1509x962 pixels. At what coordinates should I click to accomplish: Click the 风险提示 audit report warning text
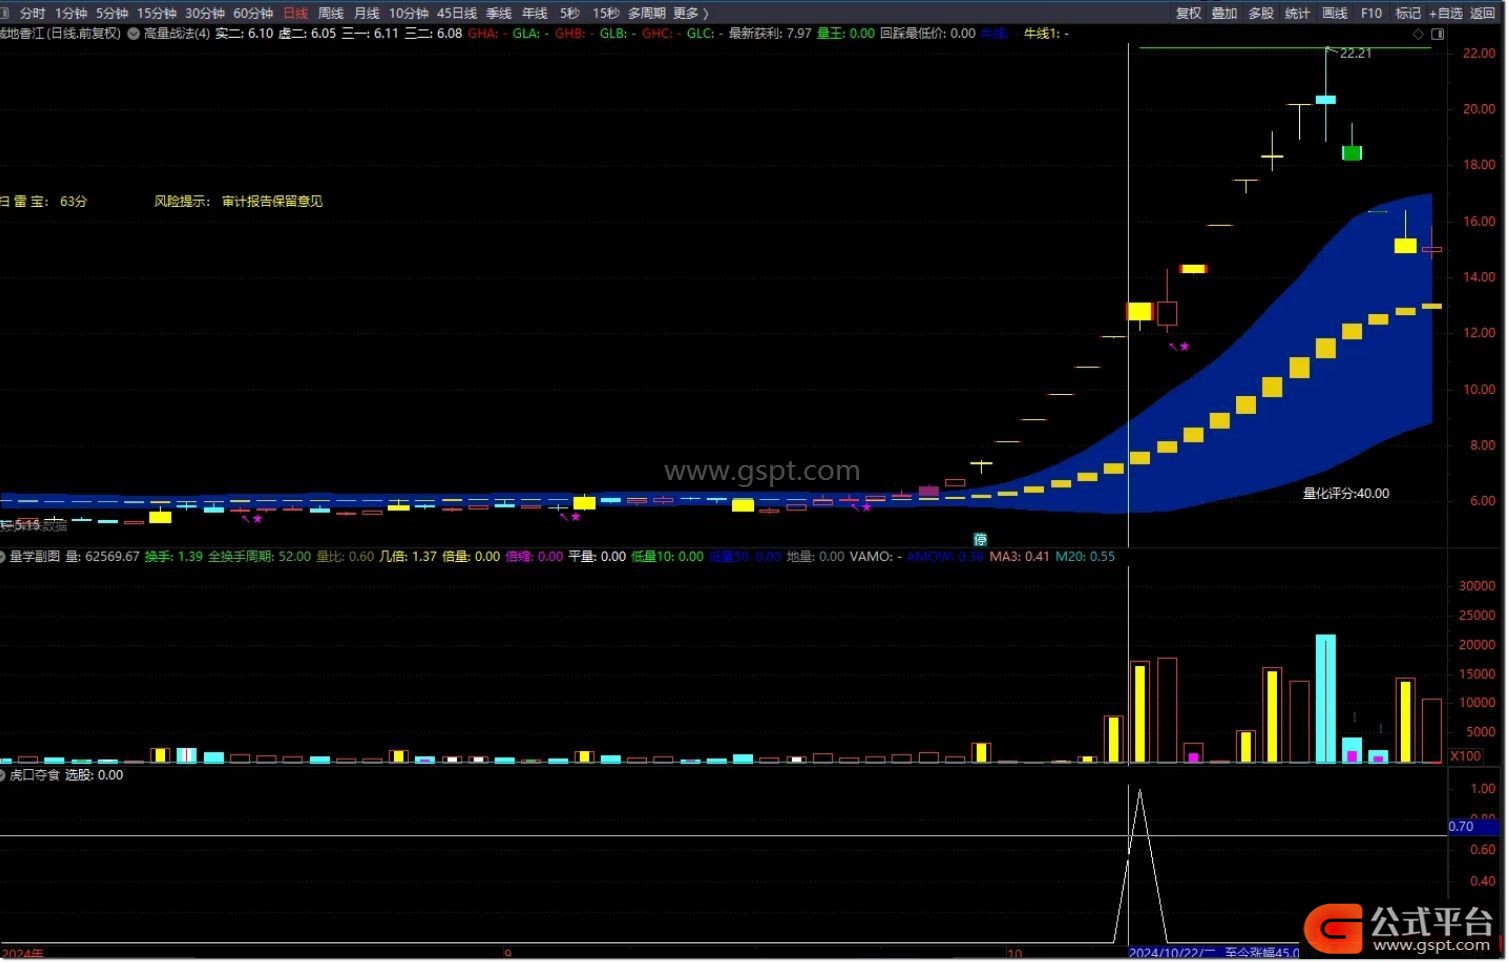[238, 201]
